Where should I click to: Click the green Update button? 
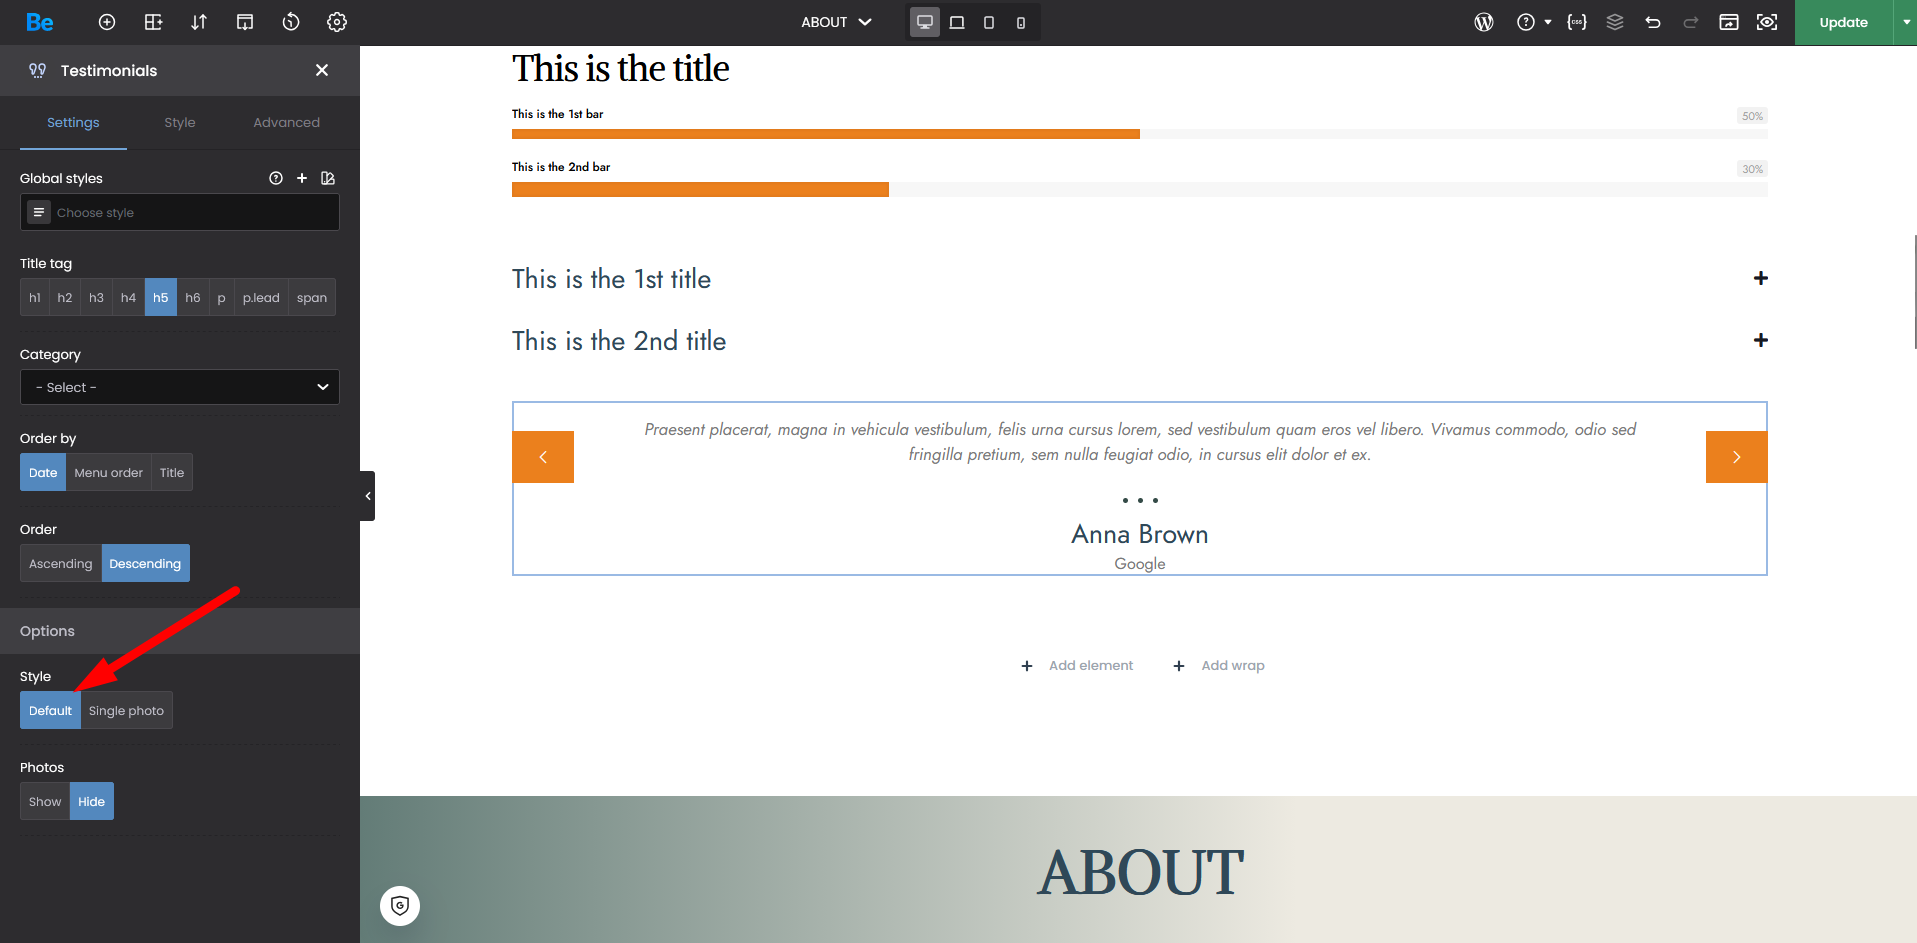tap(1843, 22)
